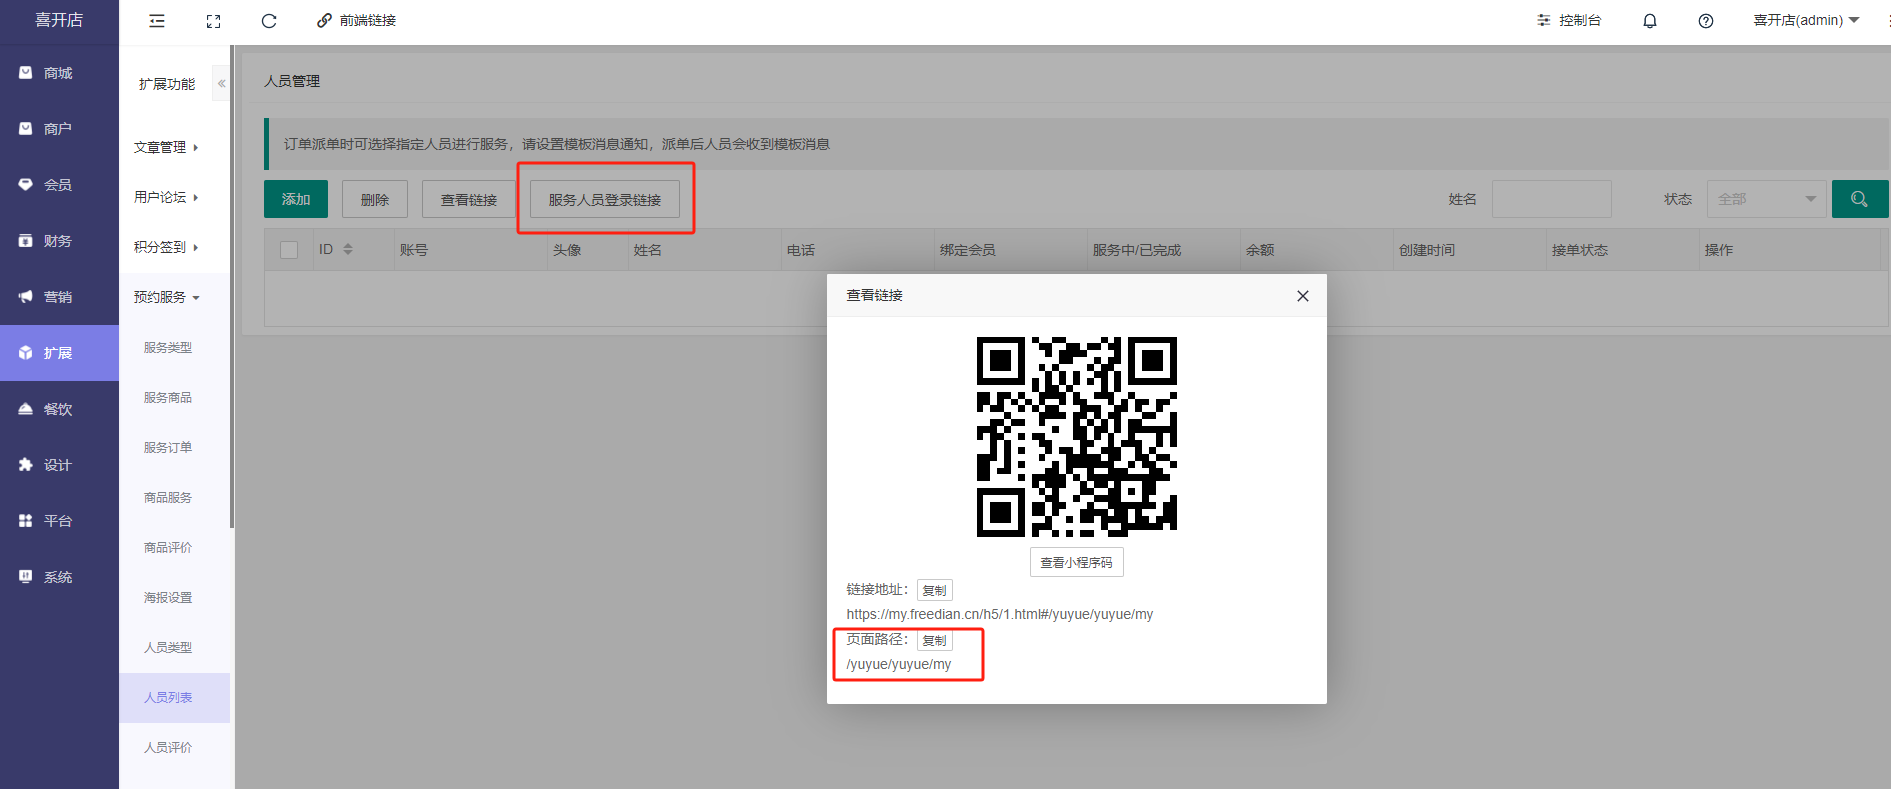Focus the 姓名 search input field

pos(1552,199)
